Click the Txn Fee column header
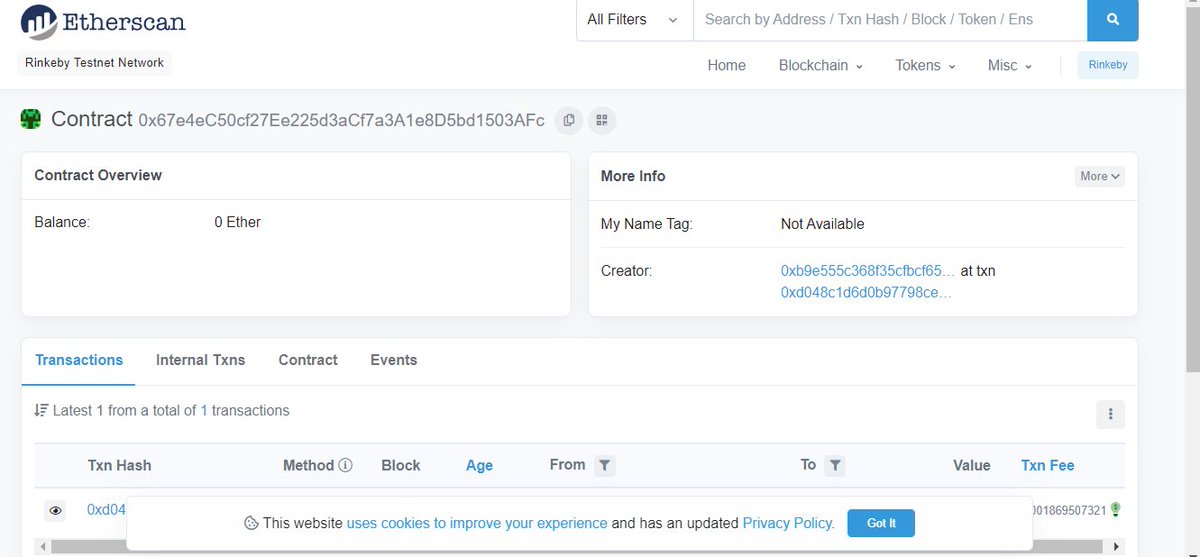Image resolution: width=1200 pixels, height=557 pixels. [x=1048, y=465]
